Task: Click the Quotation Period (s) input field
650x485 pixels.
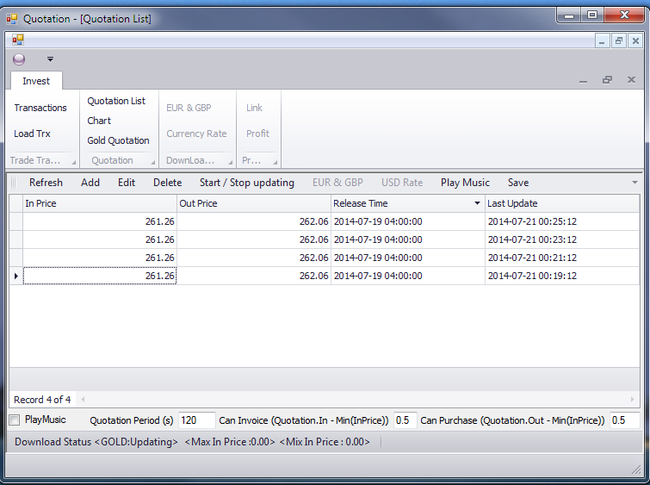Action: (x=197, y=420)
